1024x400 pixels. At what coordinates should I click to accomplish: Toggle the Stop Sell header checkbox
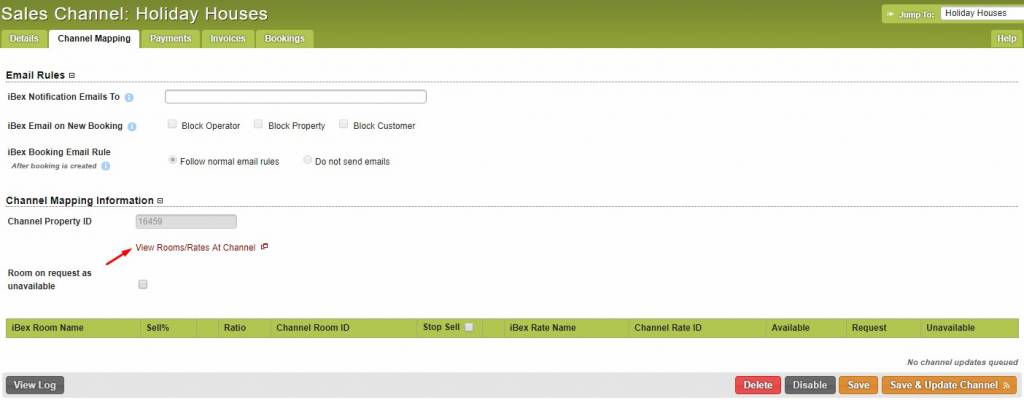468,327
